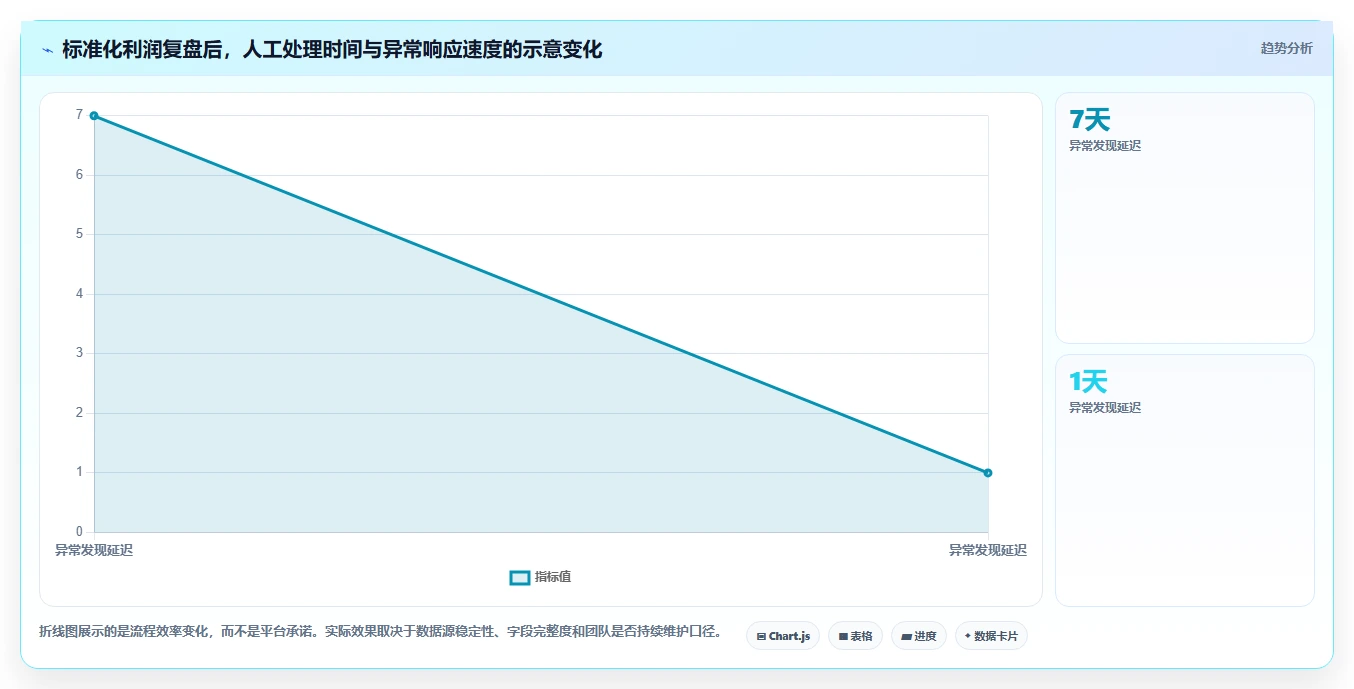1354x689 pixels.
Task: Click the y-axis tick label 6
Action: pos(79,175)
